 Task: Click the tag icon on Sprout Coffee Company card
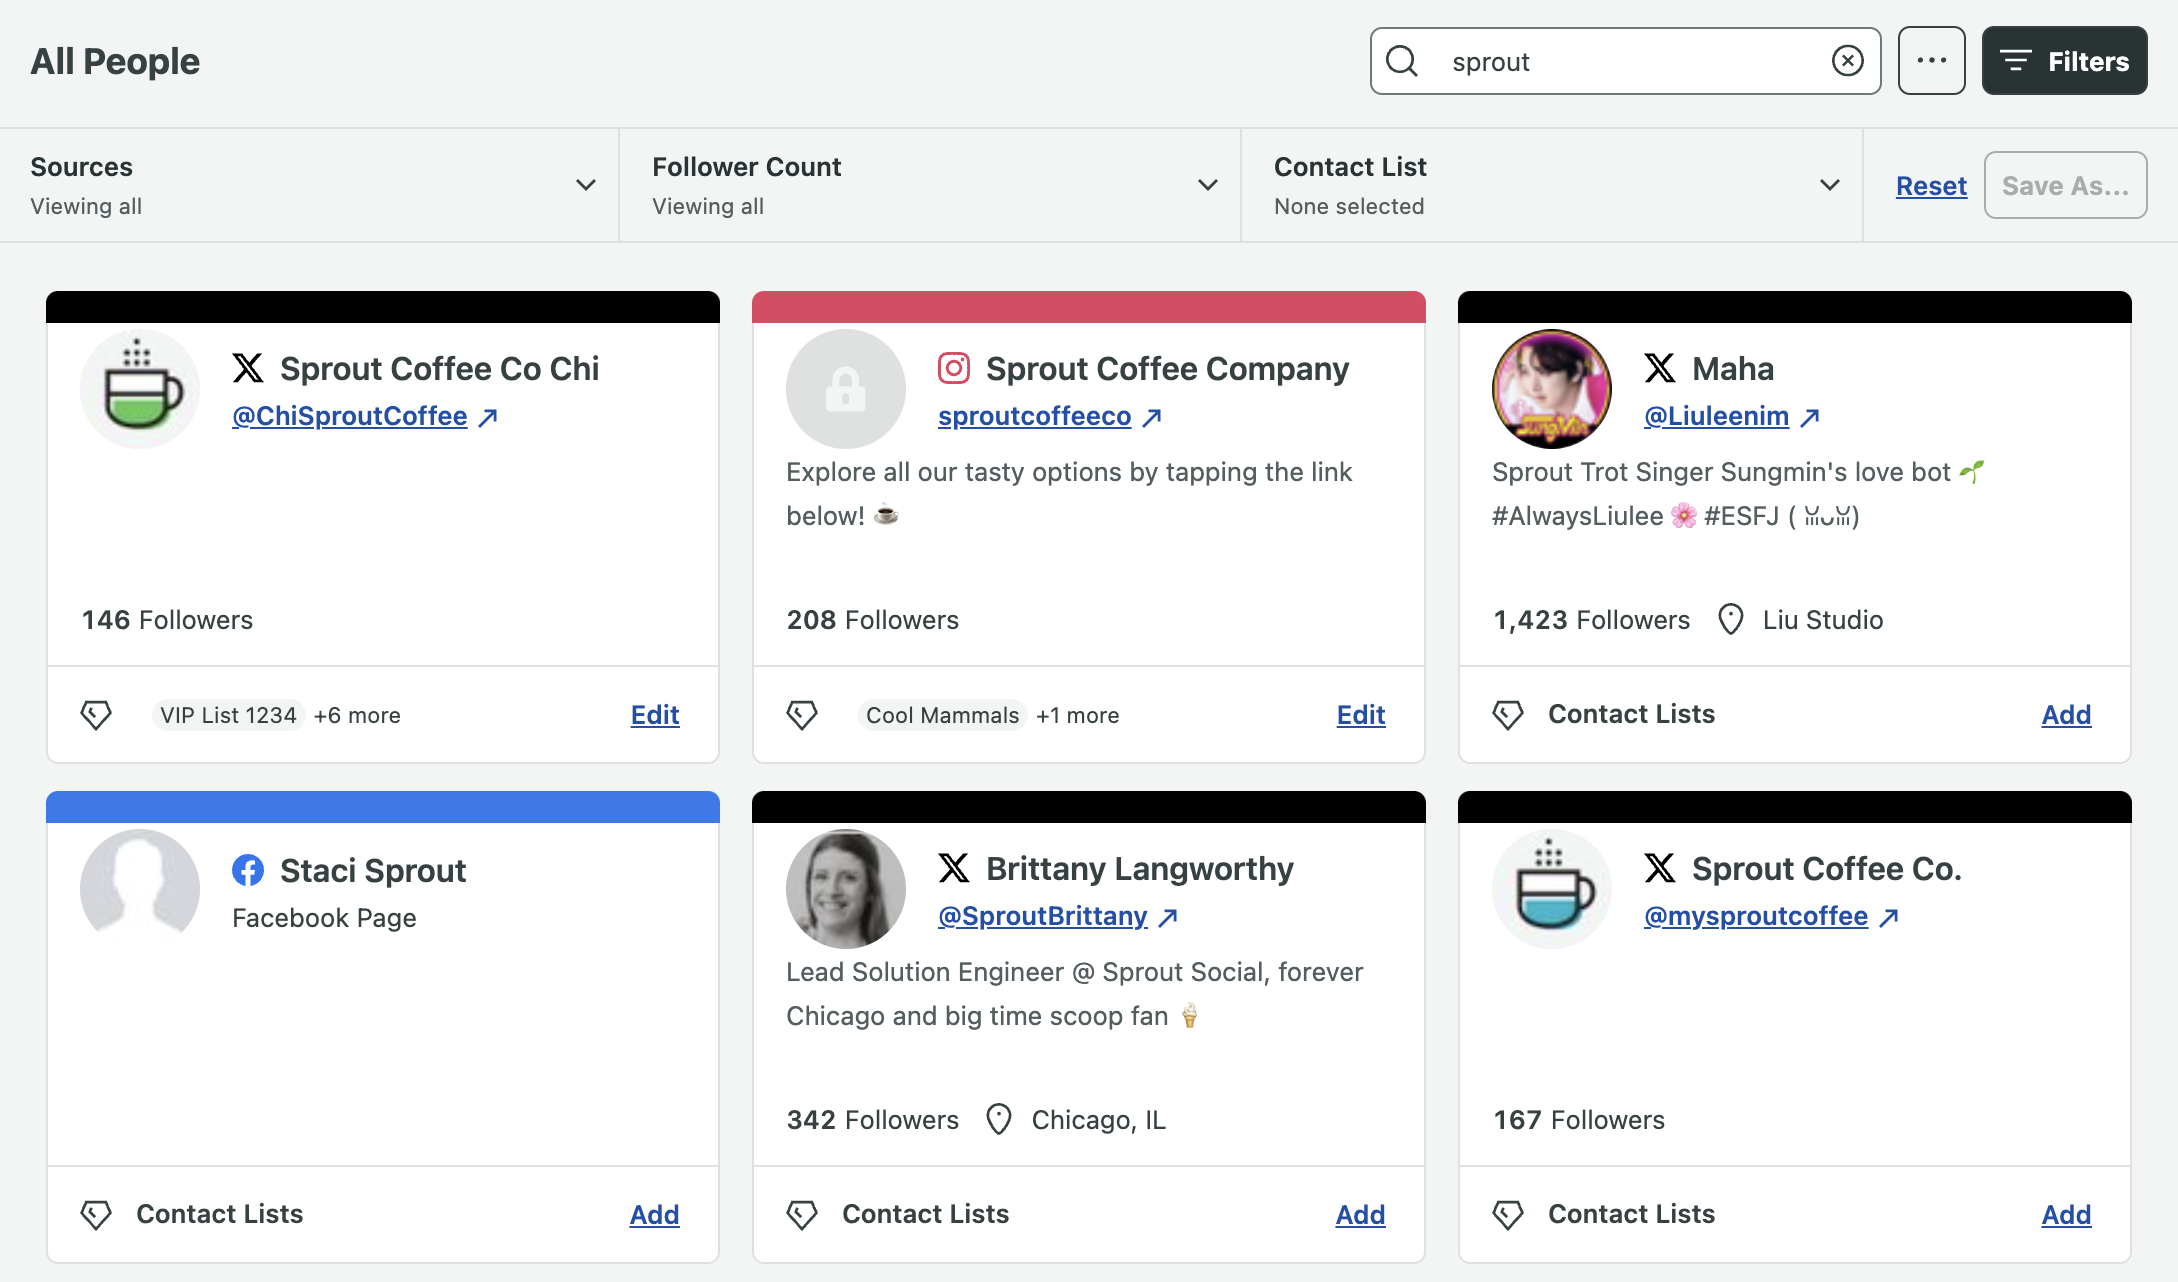(x=802, y=715)
